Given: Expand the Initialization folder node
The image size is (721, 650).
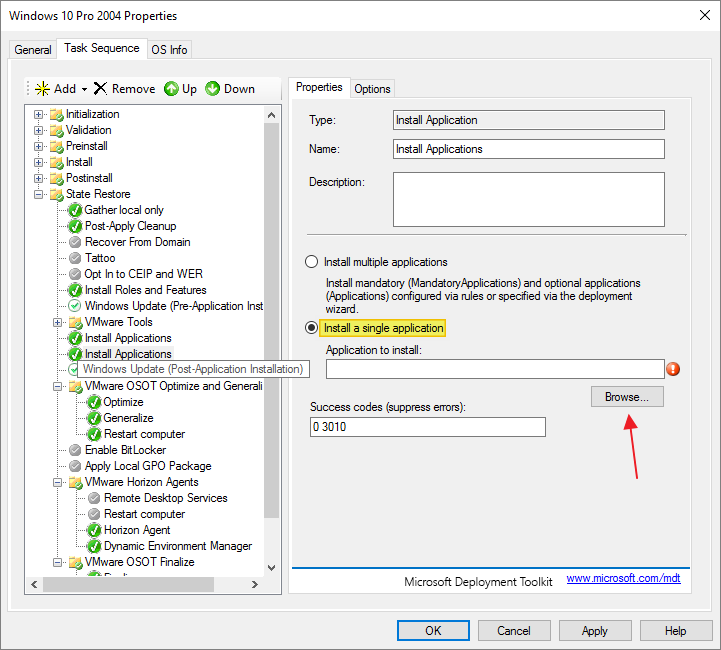Looking at the screenshot, I should pos(39,114).
